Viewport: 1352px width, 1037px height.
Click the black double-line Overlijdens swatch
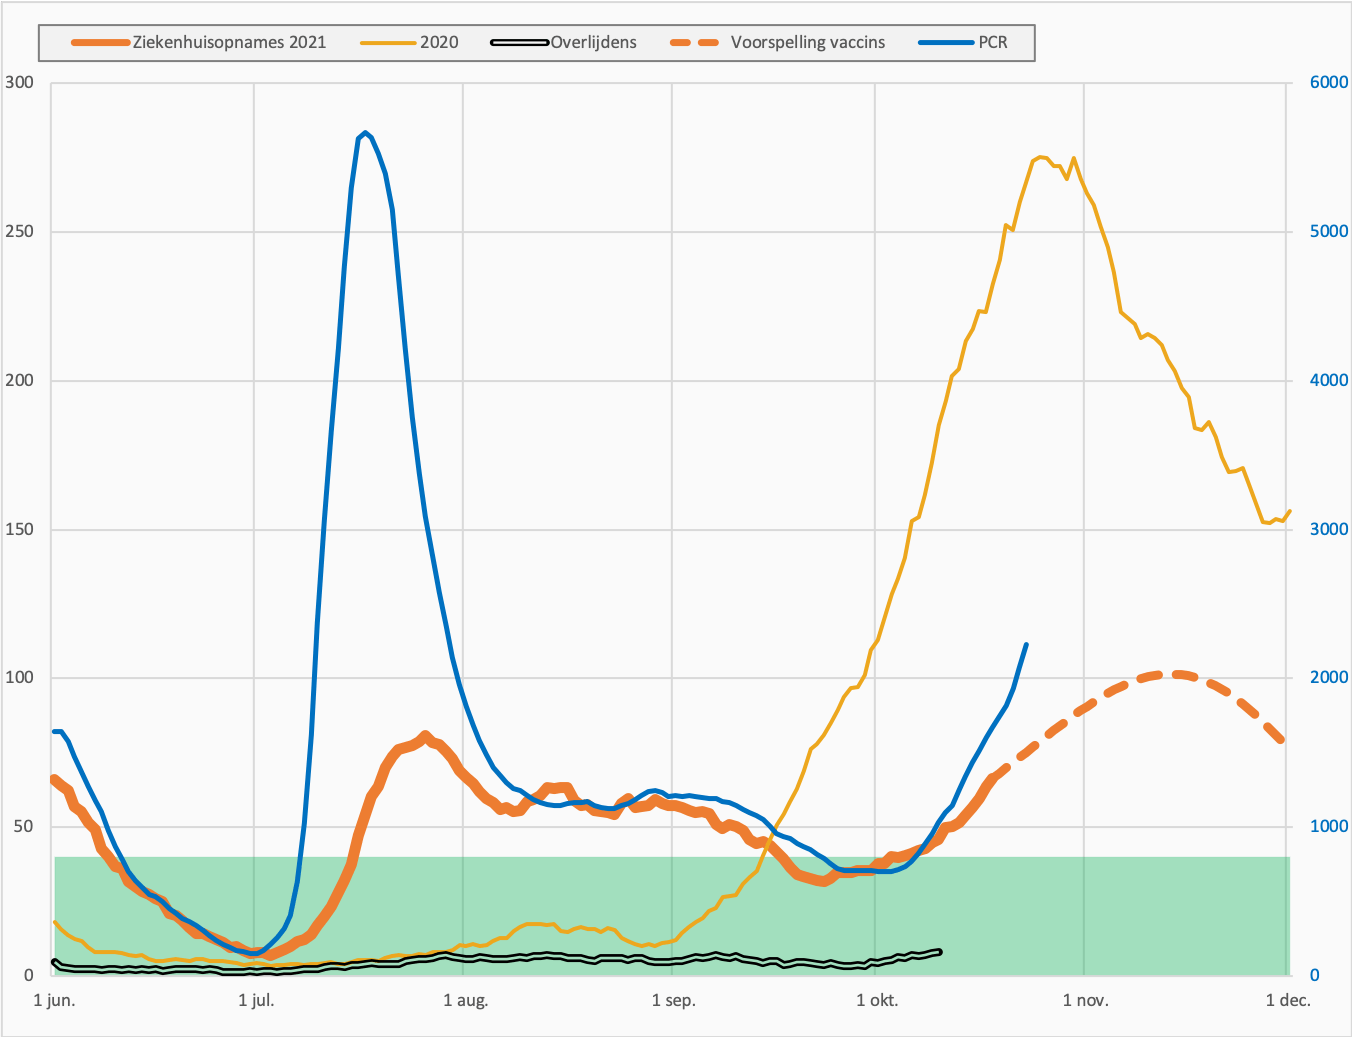pyautogui.click(x=520, y=43)
